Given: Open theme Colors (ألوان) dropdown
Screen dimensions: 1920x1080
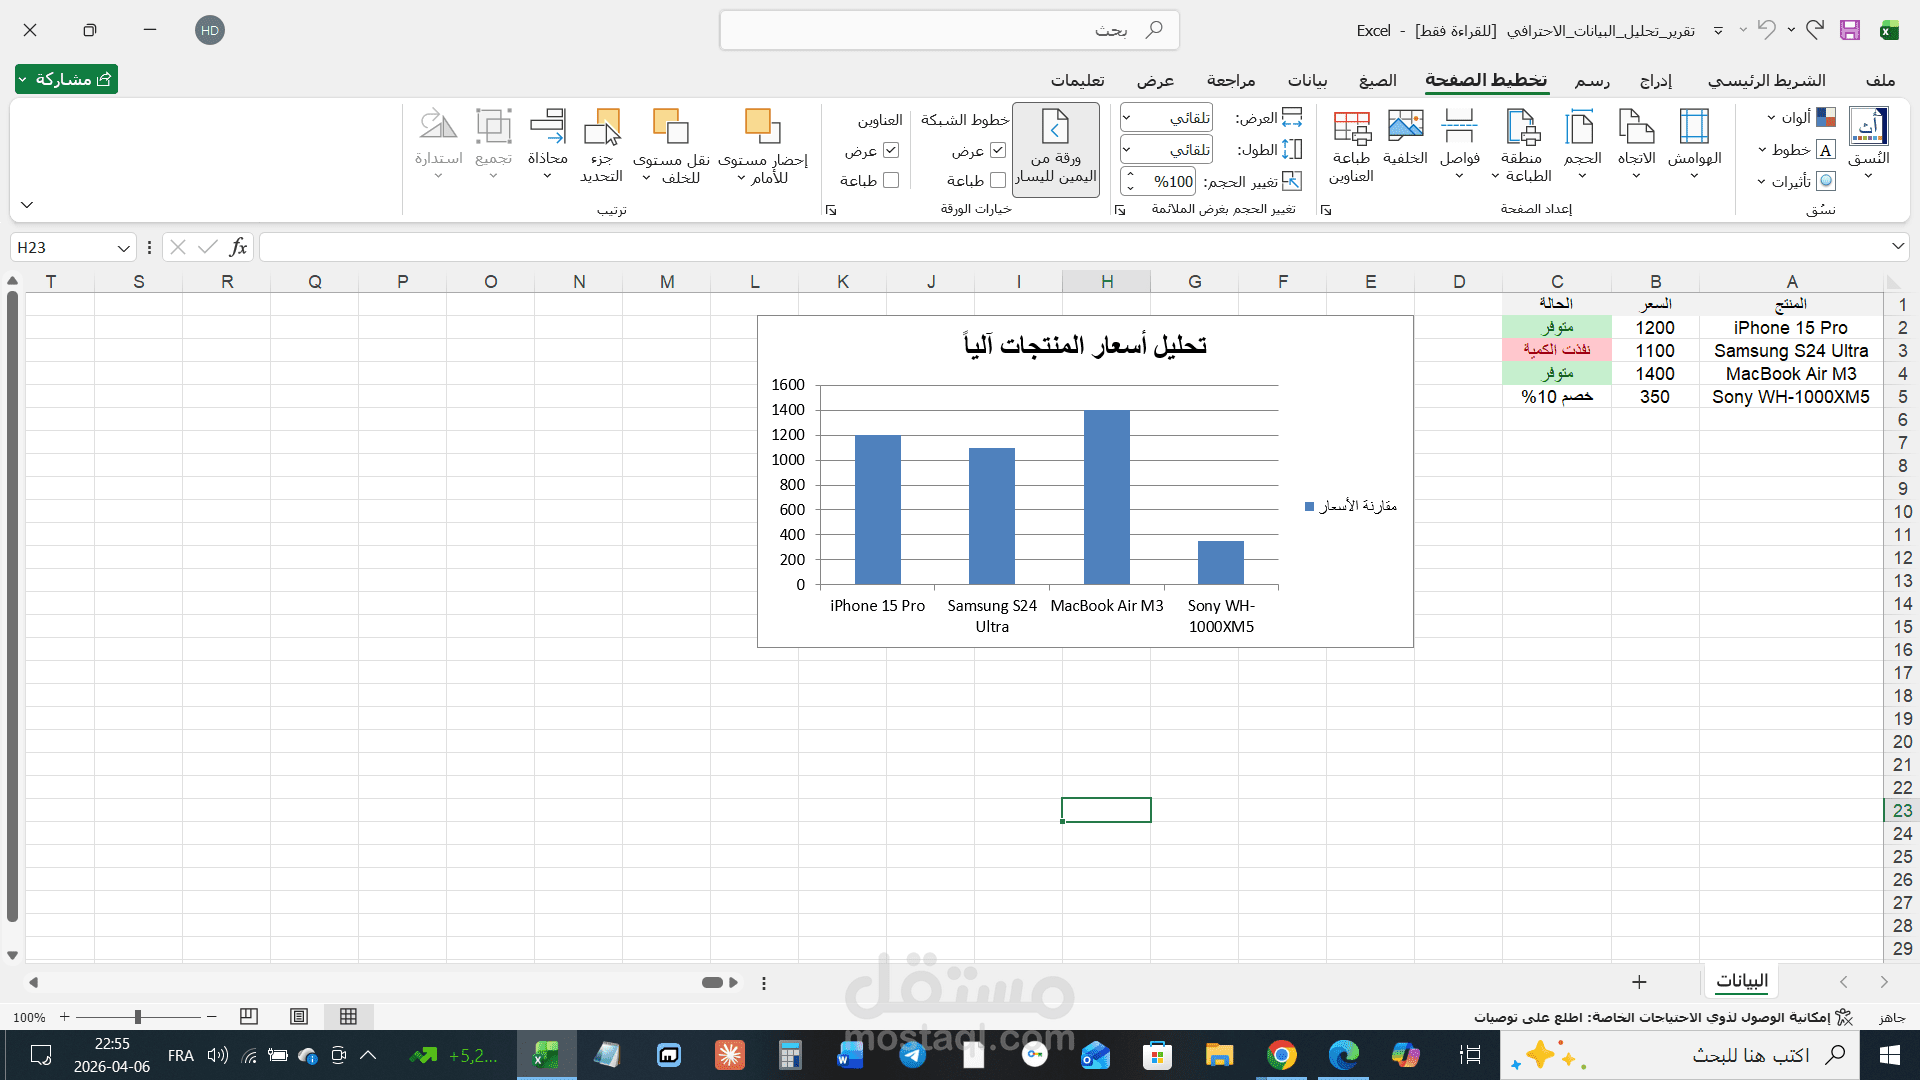Looking at the screenshot, I should 1801,118.
